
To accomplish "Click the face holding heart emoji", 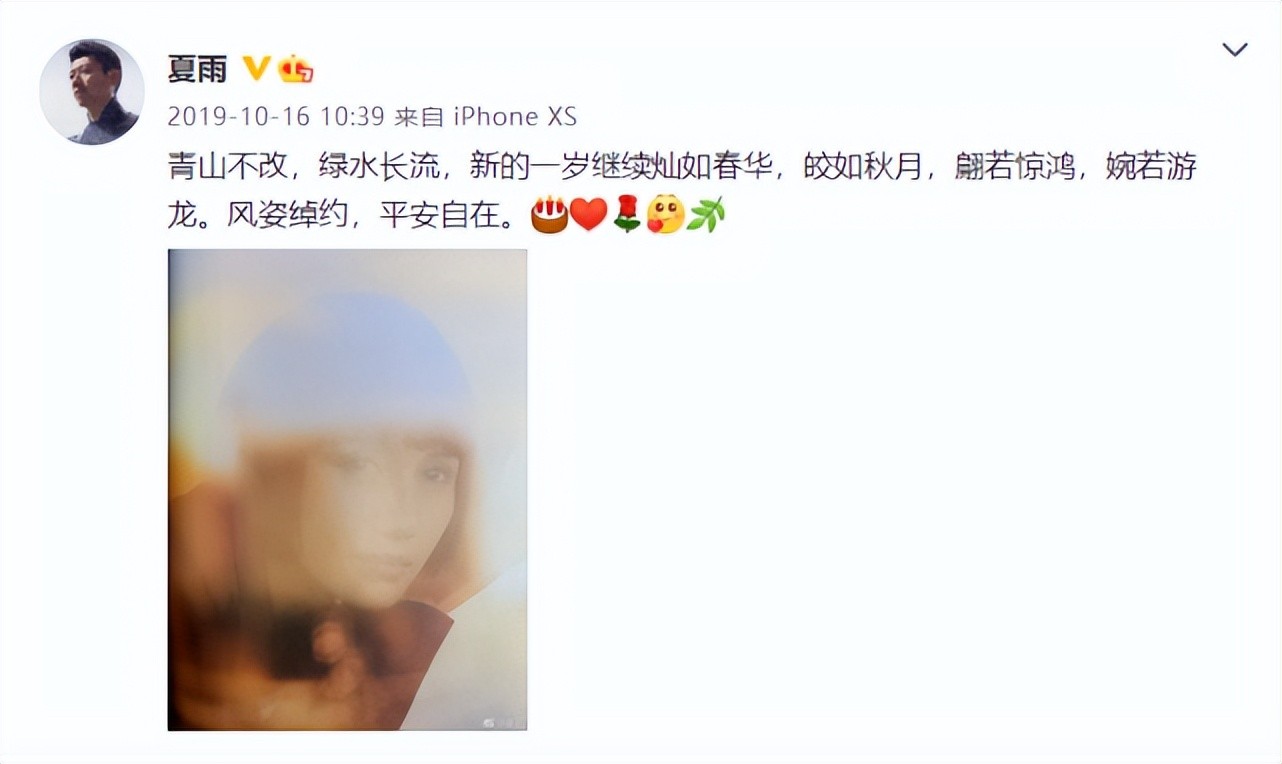I will coord(665,215).
